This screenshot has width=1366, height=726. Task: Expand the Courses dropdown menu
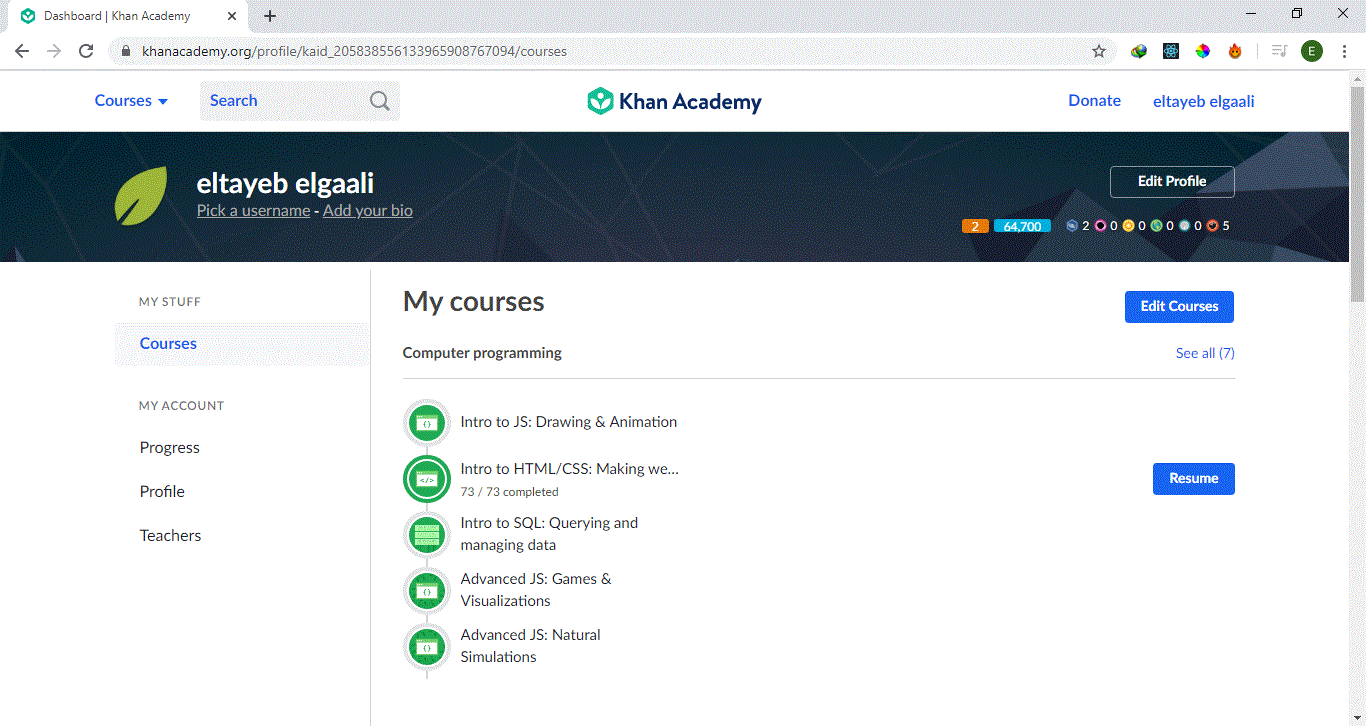point(131,101)
